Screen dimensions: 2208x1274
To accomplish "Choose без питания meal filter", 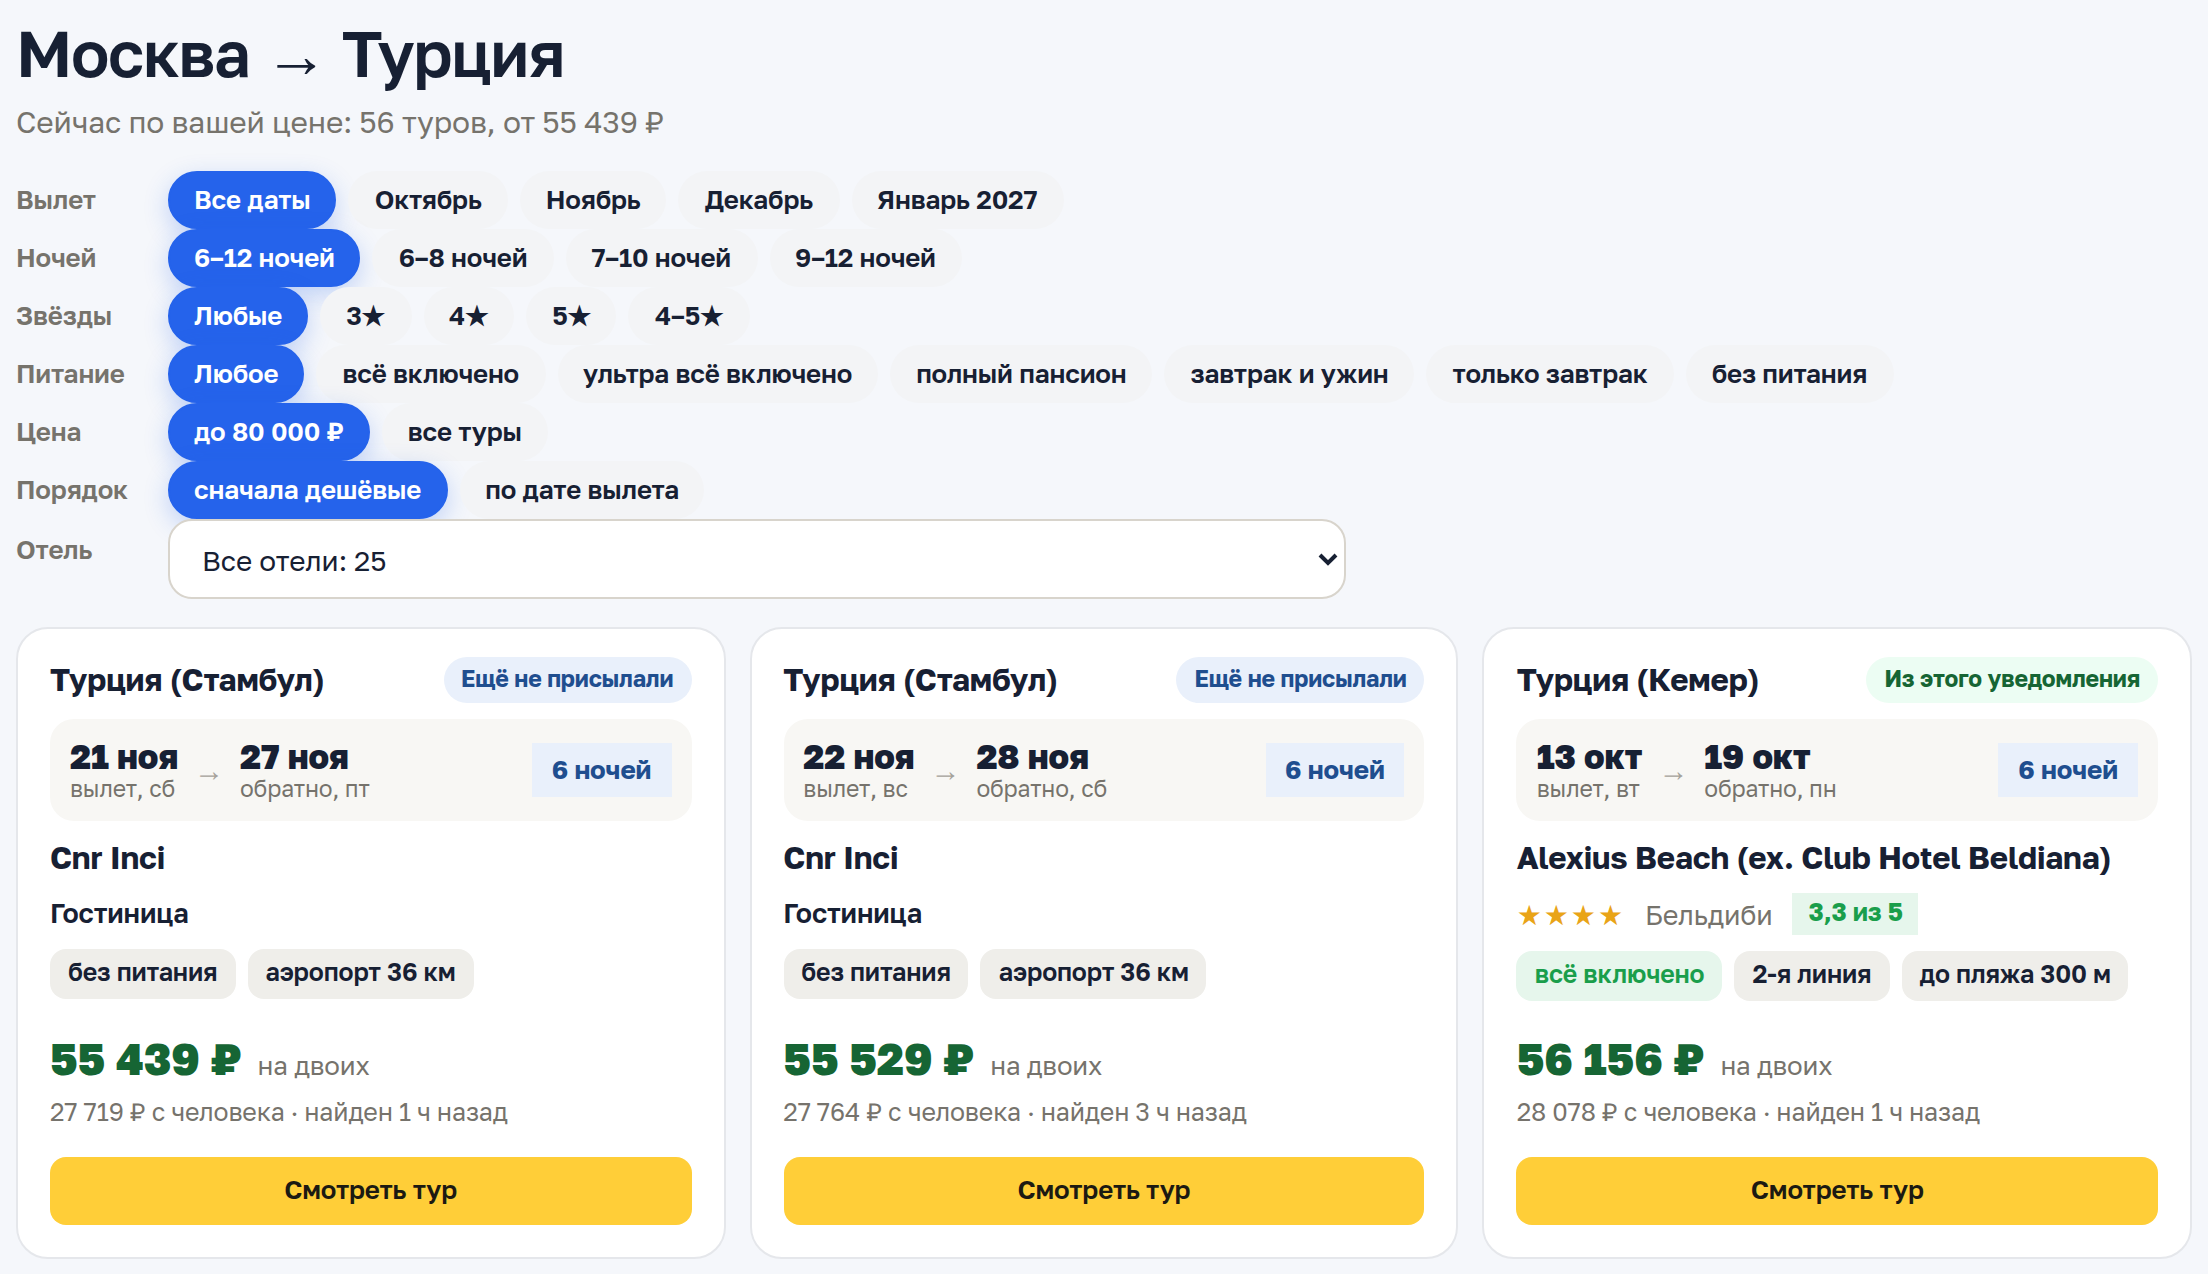I will (1789, 374).
